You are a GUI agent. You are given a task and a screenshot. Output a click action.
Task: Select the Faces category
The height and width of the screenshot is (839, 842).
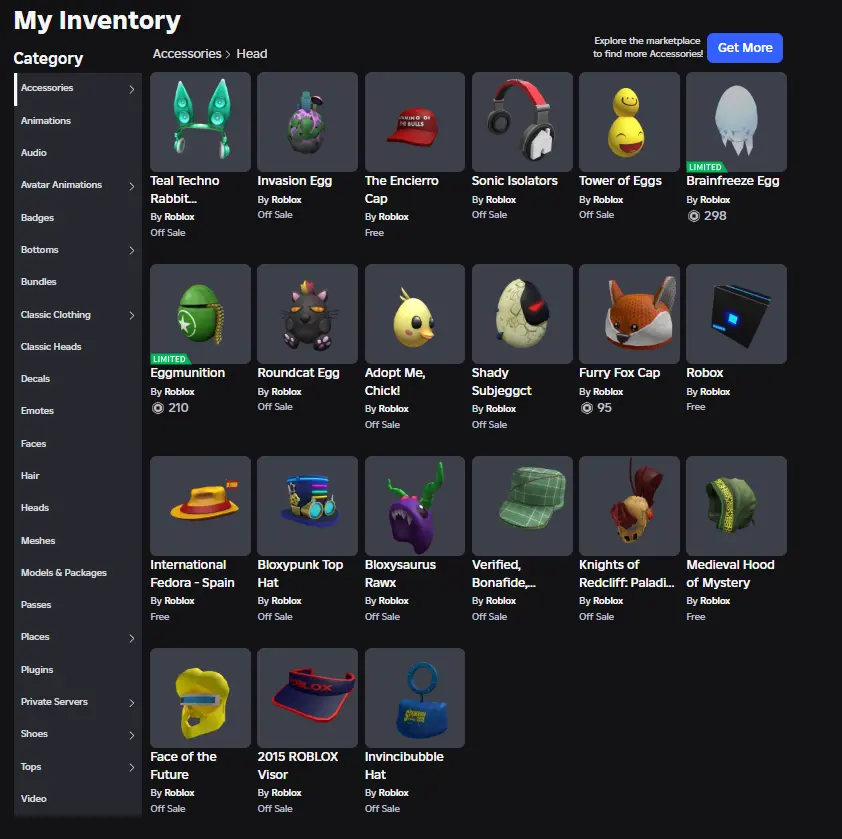78,444
